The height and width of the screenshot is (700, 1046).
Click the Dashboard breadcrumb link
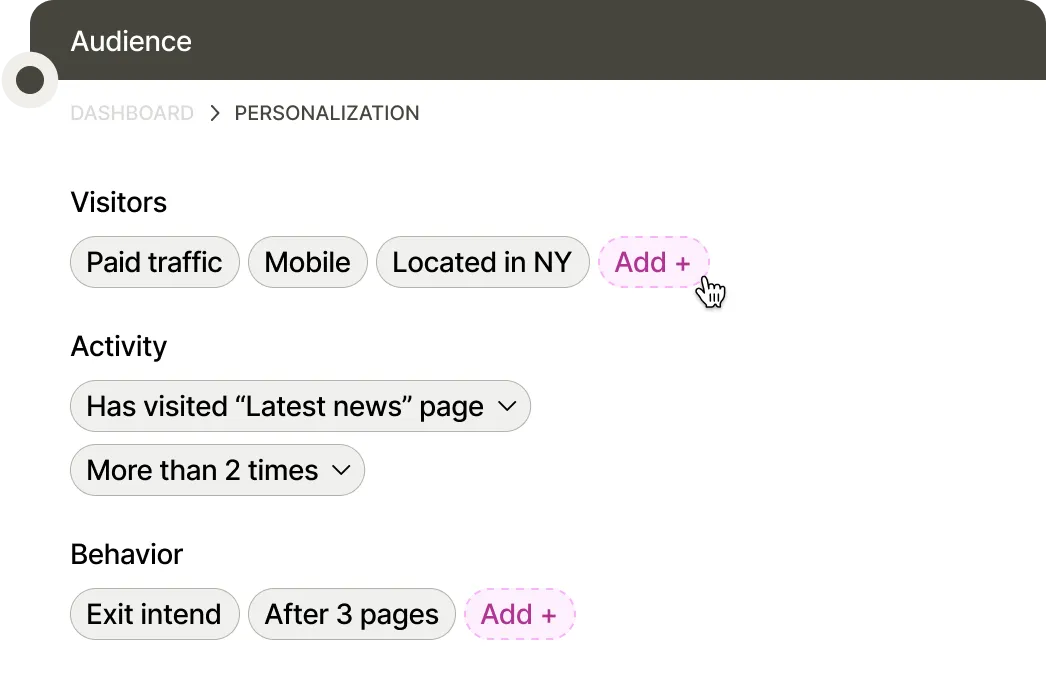[x=132, y=113]
